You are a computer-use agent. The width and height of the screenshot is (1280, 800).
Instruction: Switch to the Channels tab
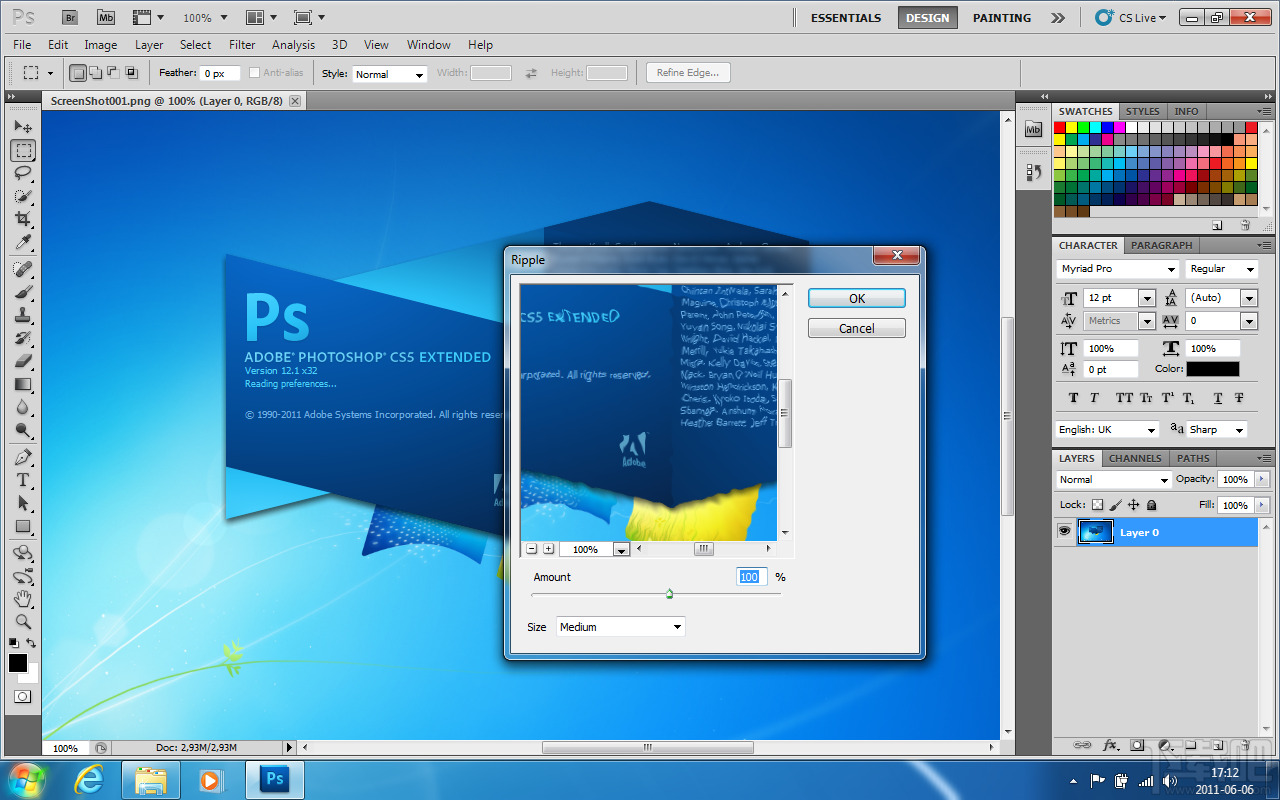pos(1135,458)
